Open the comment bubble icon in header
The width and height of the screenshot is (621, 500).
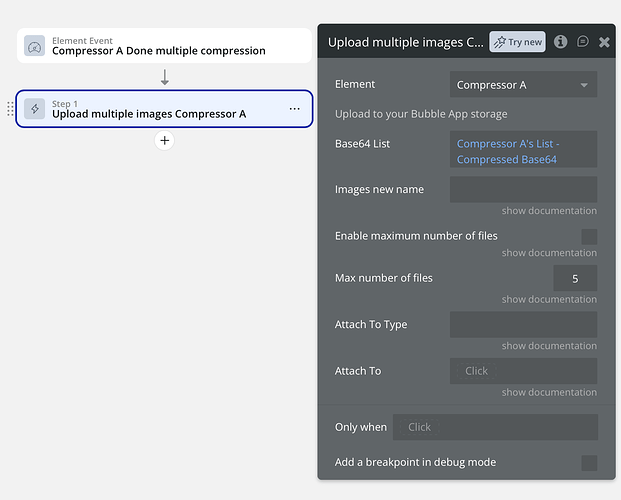[583, 42]
